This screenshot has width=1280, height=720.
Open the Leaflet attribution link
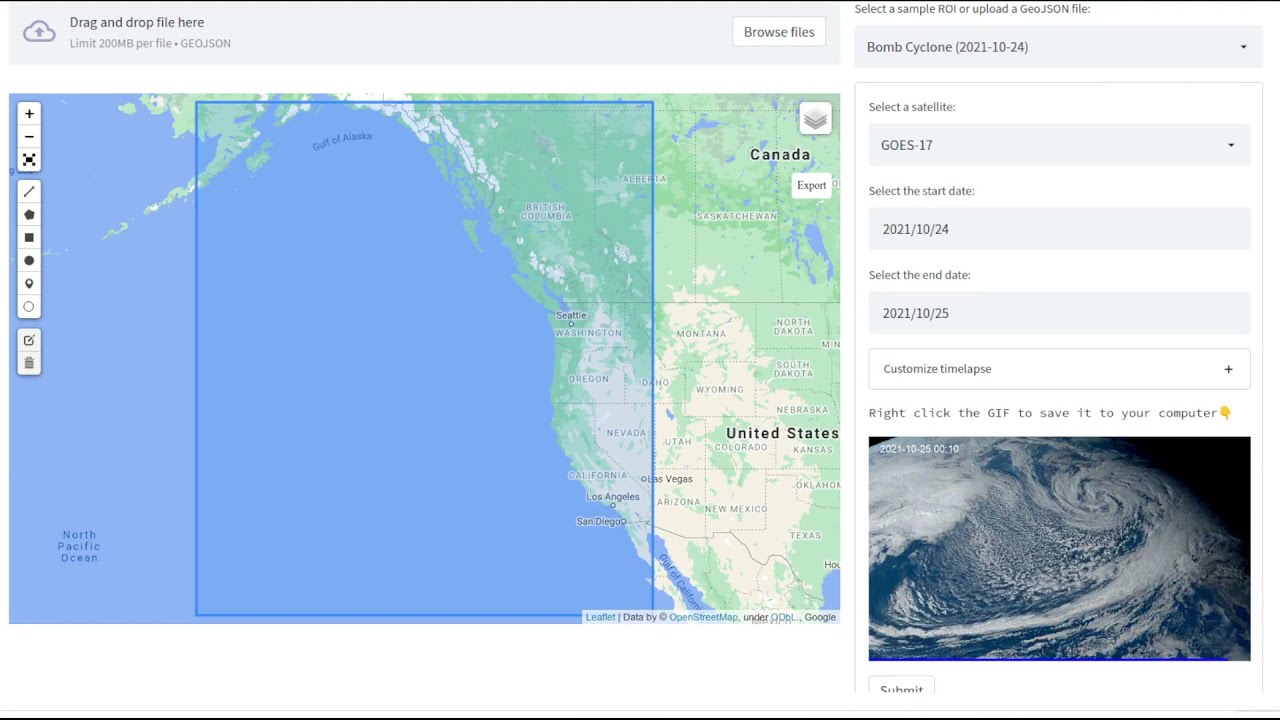[x=600, y=617]
